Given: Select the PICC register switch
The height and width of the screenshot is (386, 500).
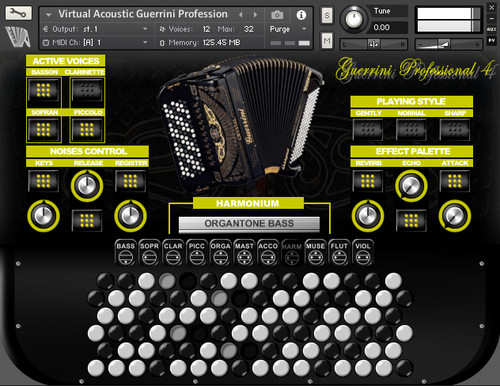Looking at the screenshot, I should (197, 252).
